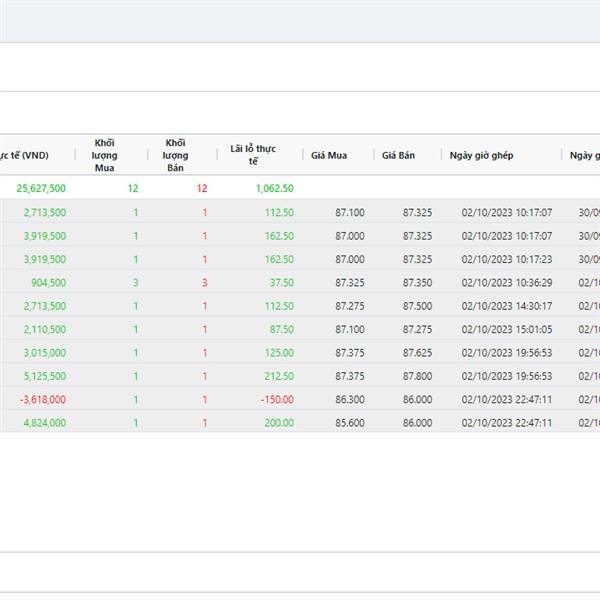
Task: Click the "Giá Mua" column header
Action: [x=329, y=156]
